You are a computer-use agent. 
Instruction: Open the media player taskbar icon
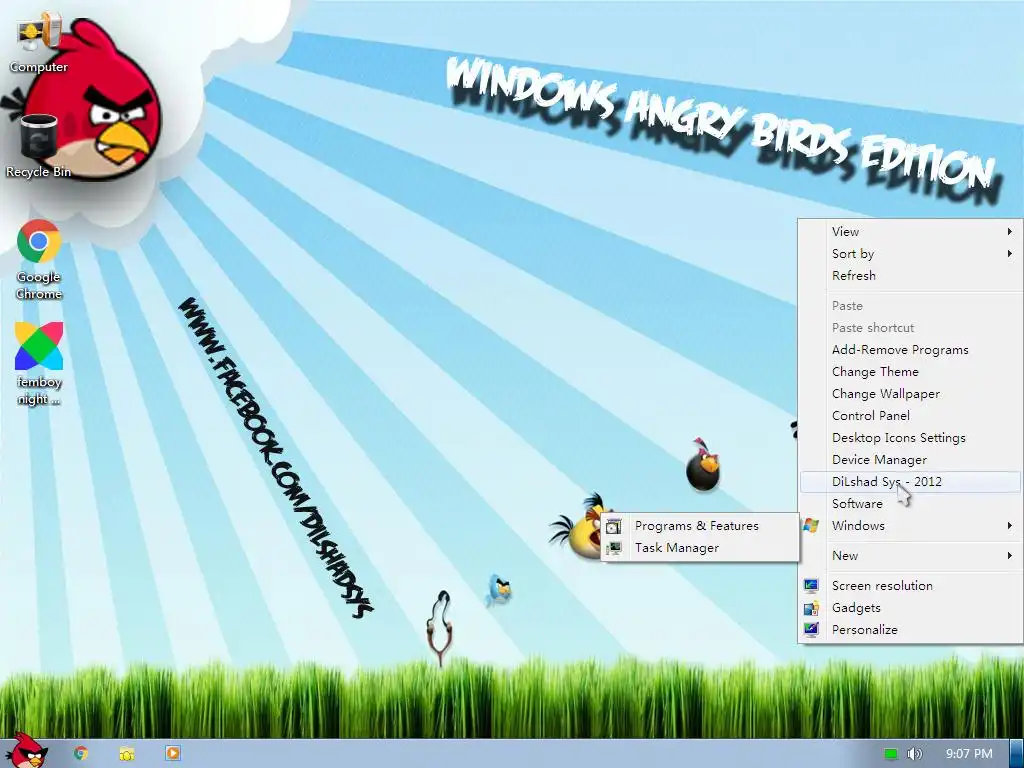[x=172, y=753]
